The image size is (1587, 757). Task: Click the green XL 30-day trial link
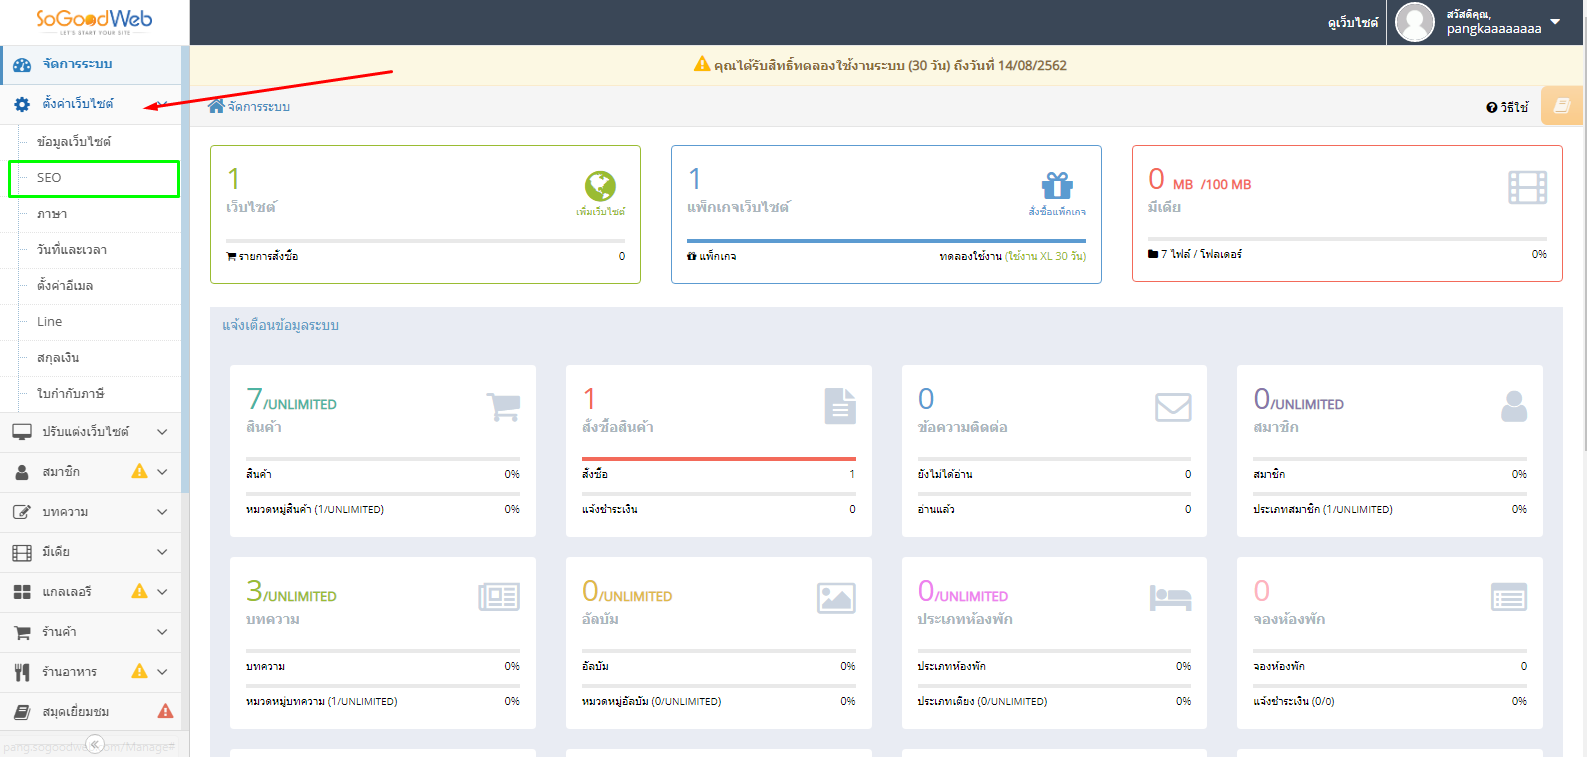tap(1045, 256)
